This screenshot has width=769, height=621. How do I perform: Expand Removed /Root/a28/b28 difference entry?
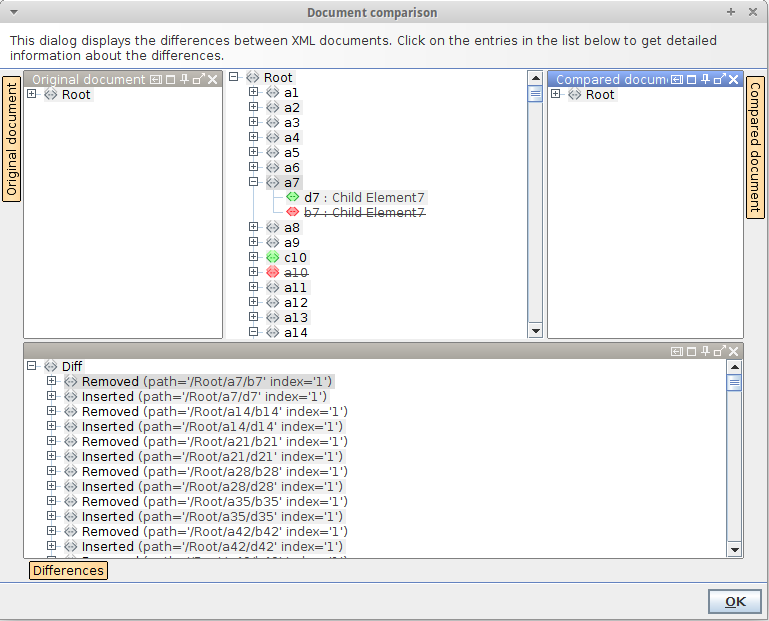51,471
